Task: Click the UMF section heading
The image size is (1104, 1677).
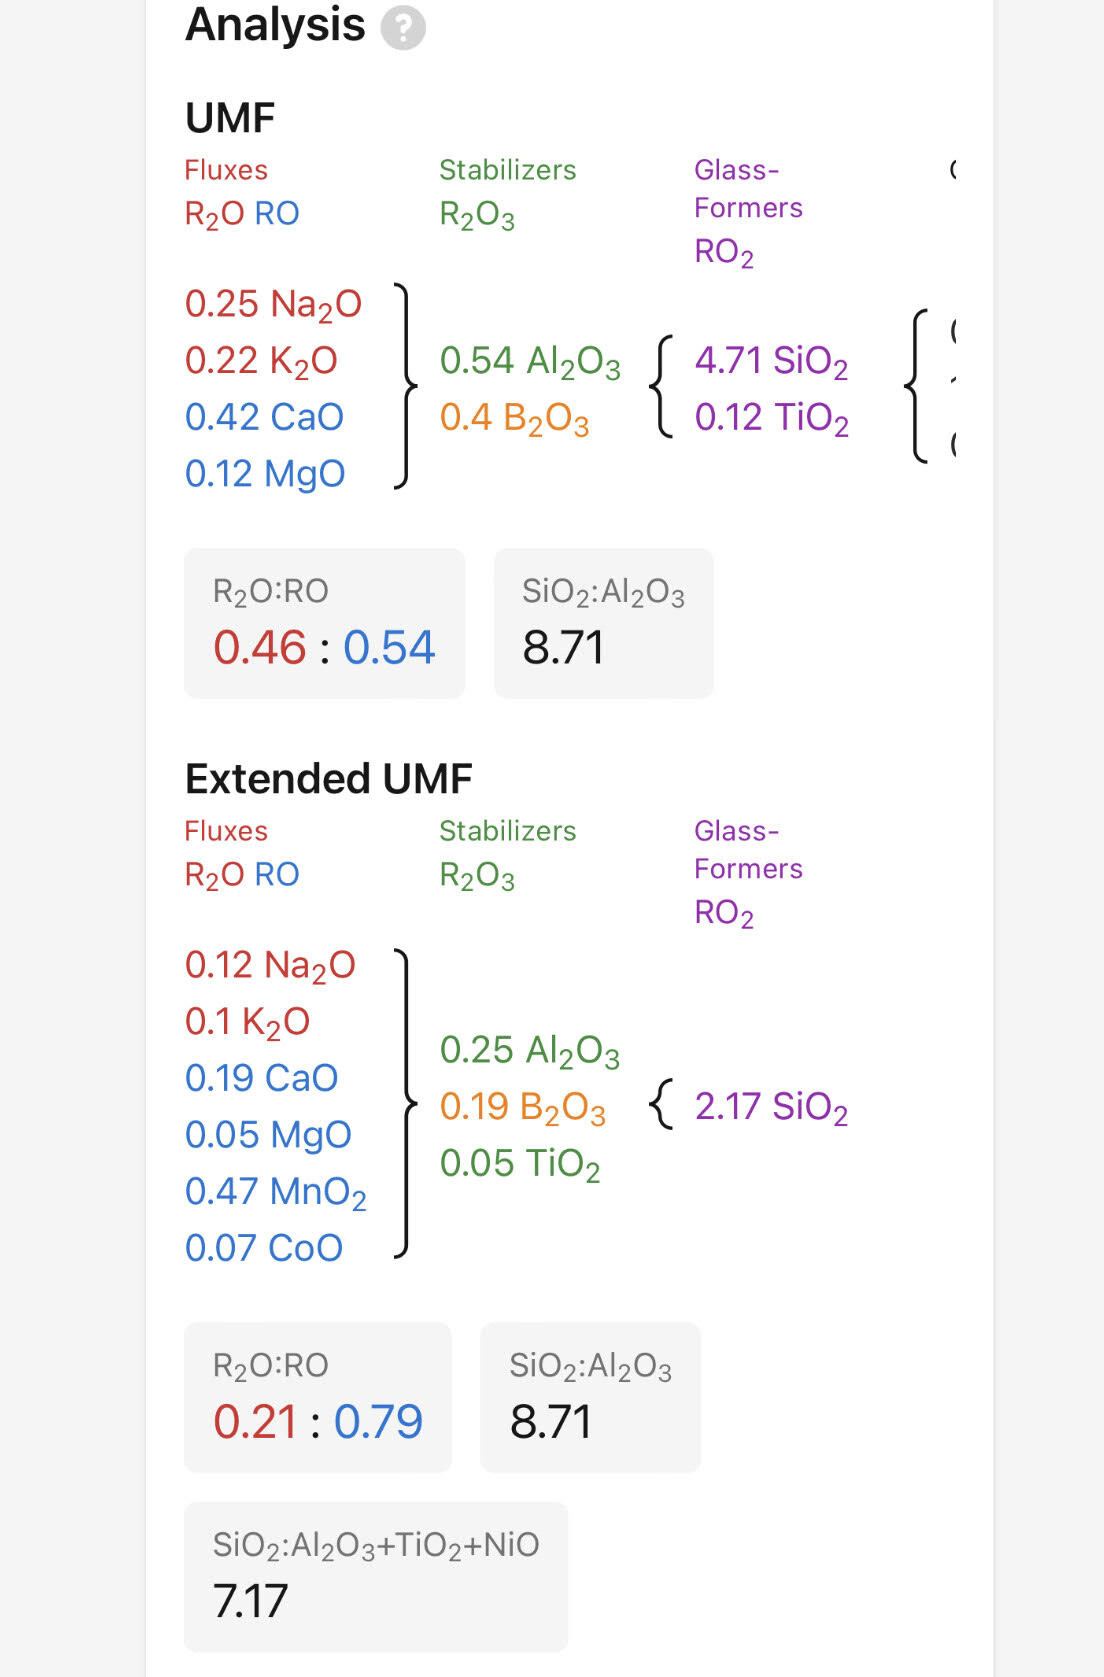Action: pos(230,118)
